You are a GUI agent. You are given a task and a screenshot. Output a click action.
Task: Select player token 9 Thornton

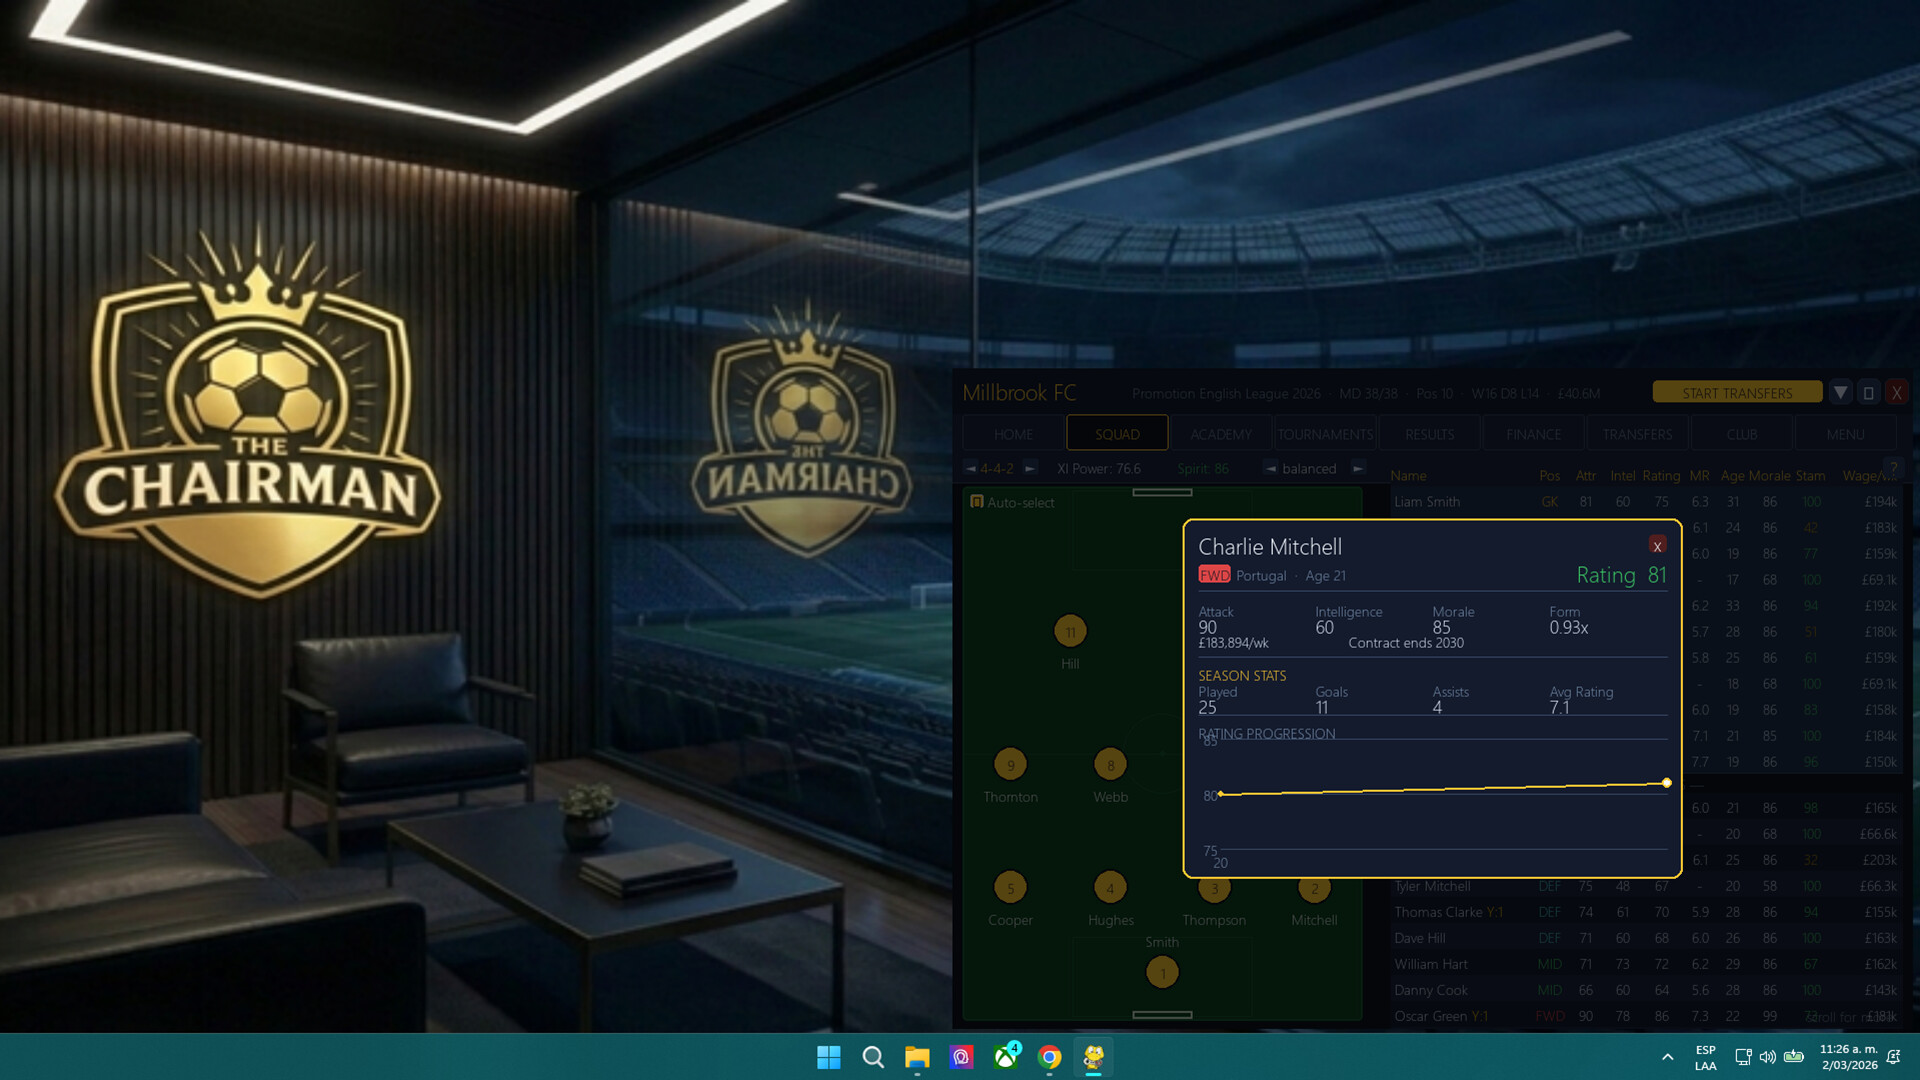(1010, 765)
